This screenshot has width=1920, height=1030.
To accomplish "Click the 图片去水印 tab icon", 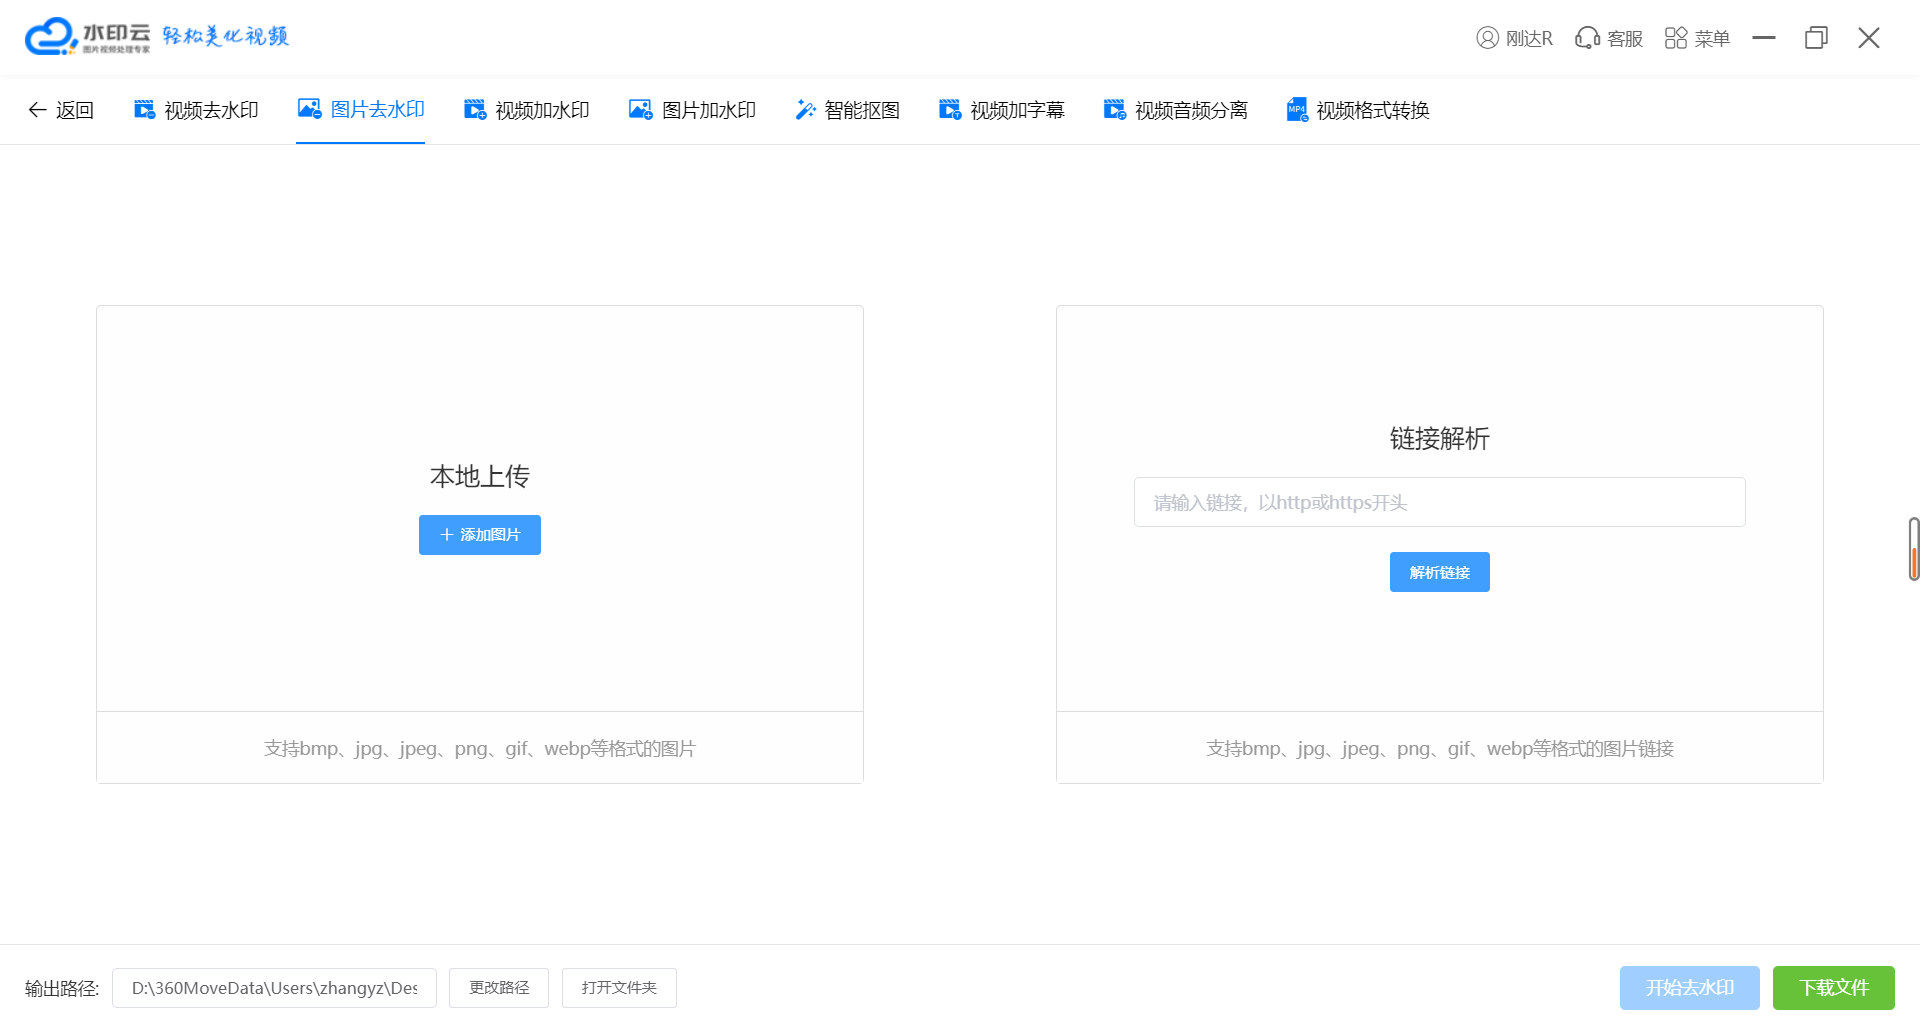I will tap(309, 109).
